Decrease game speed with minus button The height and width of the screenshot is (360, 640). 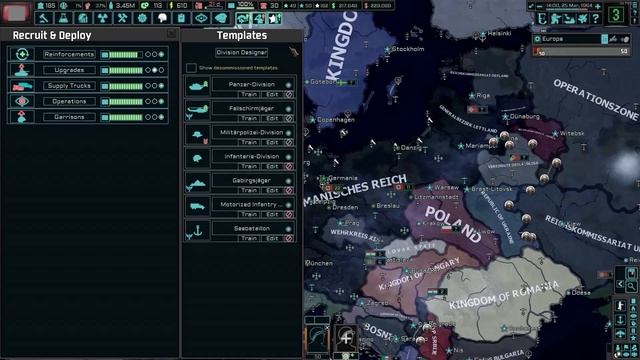pos(540,6)
